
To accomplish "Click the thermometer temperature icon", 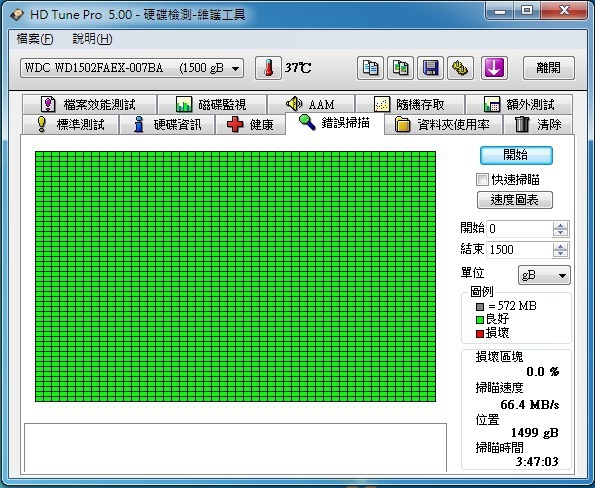I will [x=268, y=68].
